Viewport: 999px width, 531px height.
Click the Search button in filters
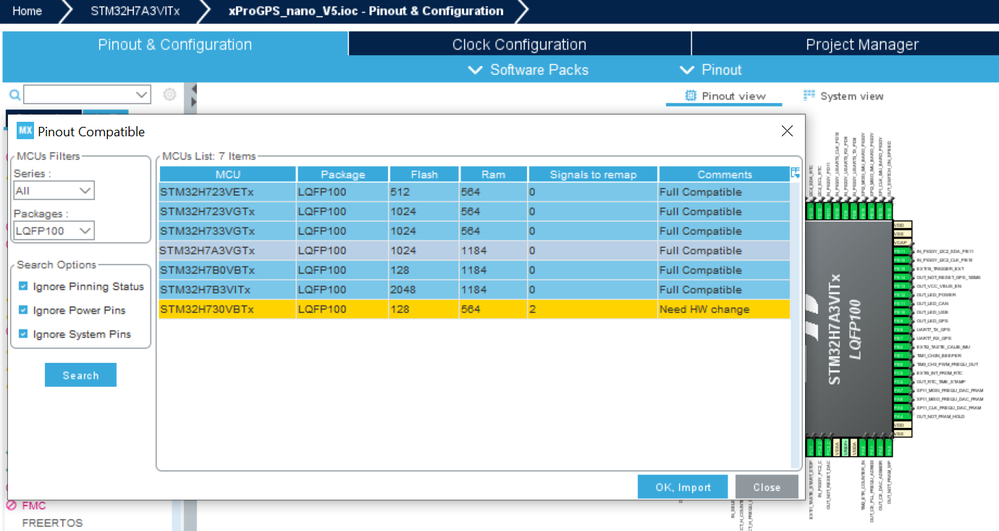(80, 375)
